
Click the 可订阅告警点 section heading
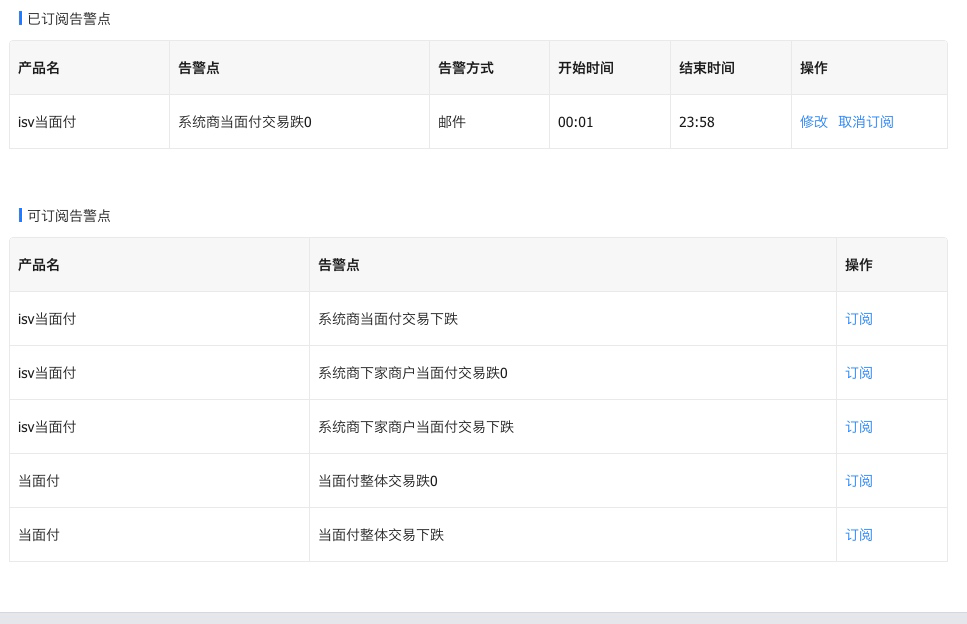click(69, 216)
